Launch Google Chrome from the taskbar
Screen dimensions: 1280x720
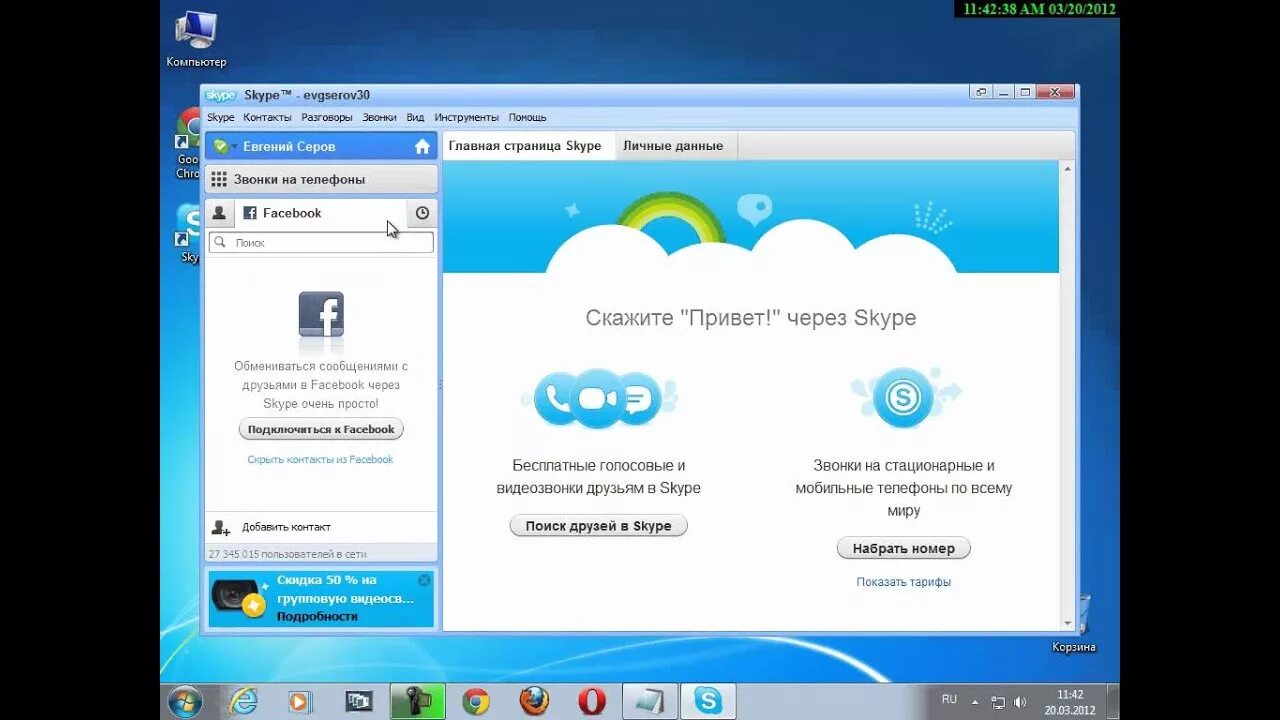click(476, 701)
